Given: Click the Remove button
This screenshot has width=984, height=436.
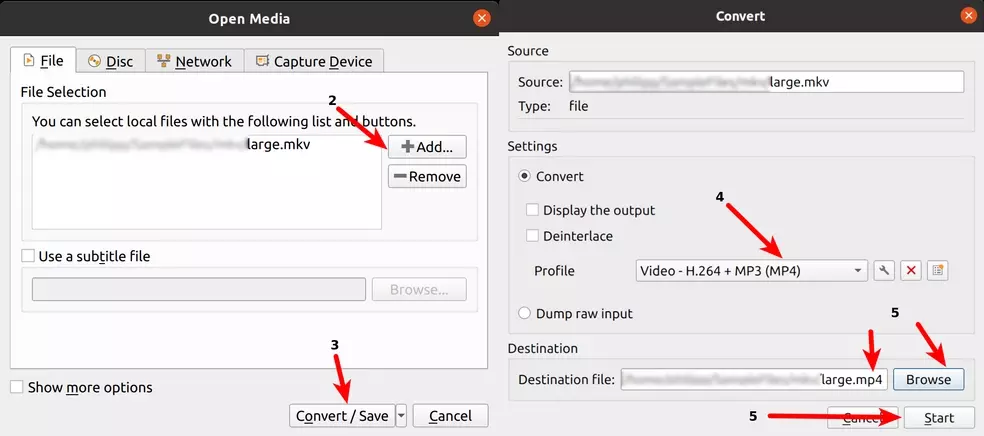Looking at the screenshot, I should (x=427, y=176).
